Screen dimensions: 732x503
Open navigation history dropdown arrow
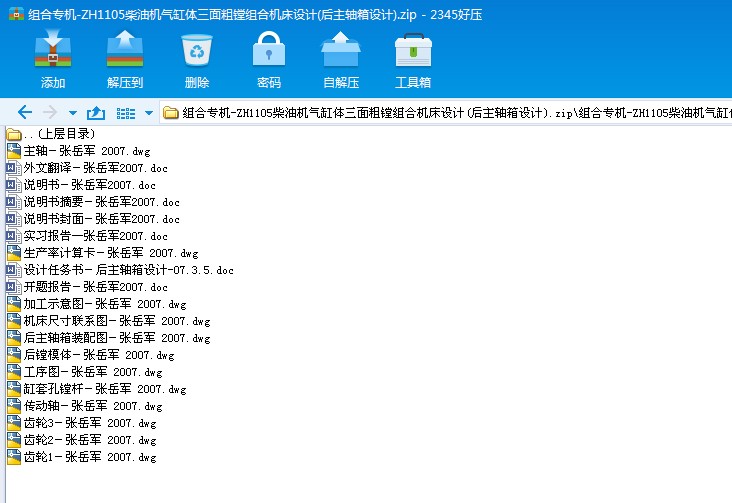pos(73,113)
